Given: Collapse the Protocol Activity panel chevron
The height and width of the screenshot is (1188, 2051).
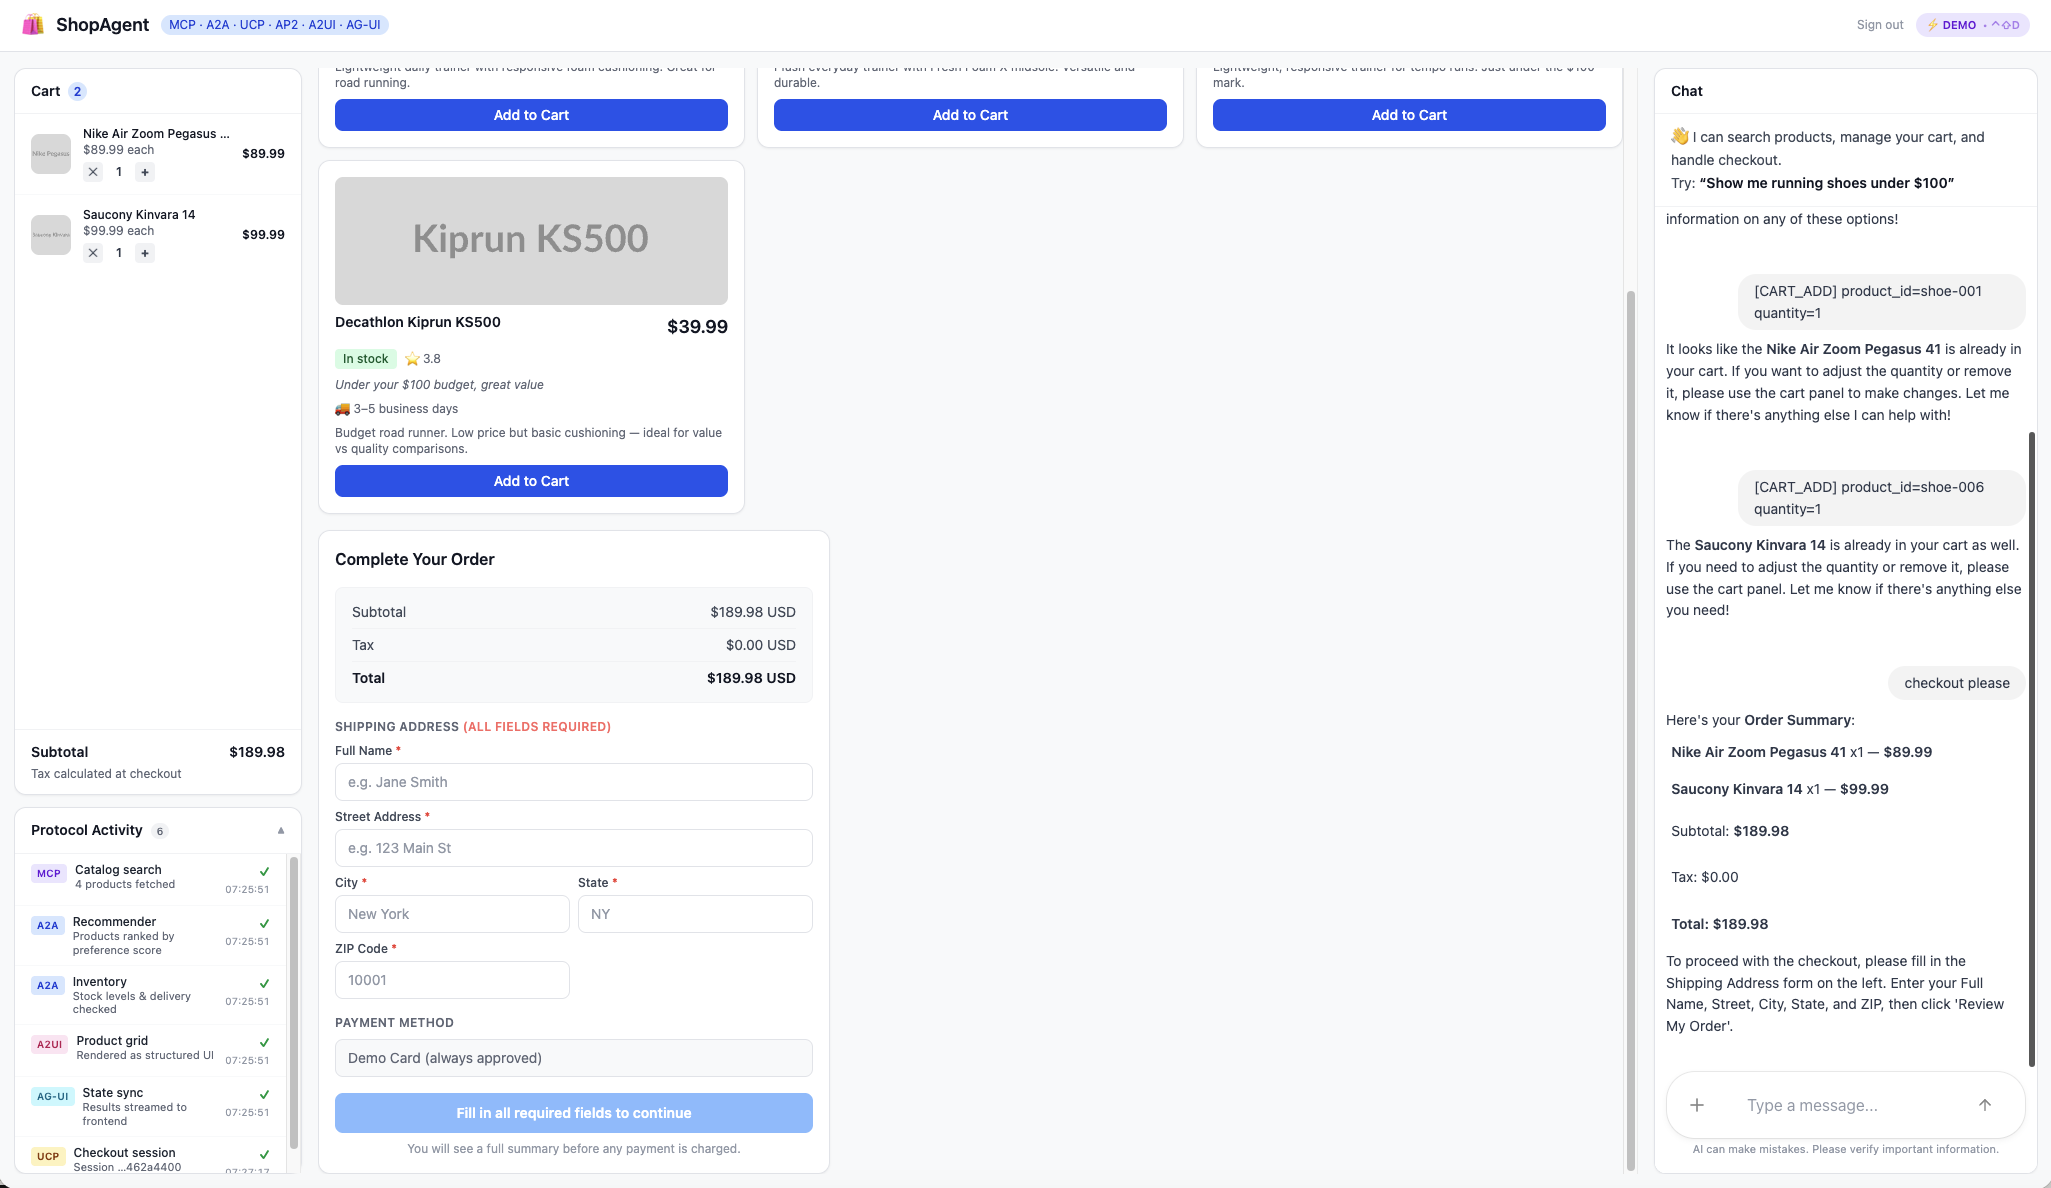Looking at the screenshot, I should pyautogui.click(x=281, y=830).
